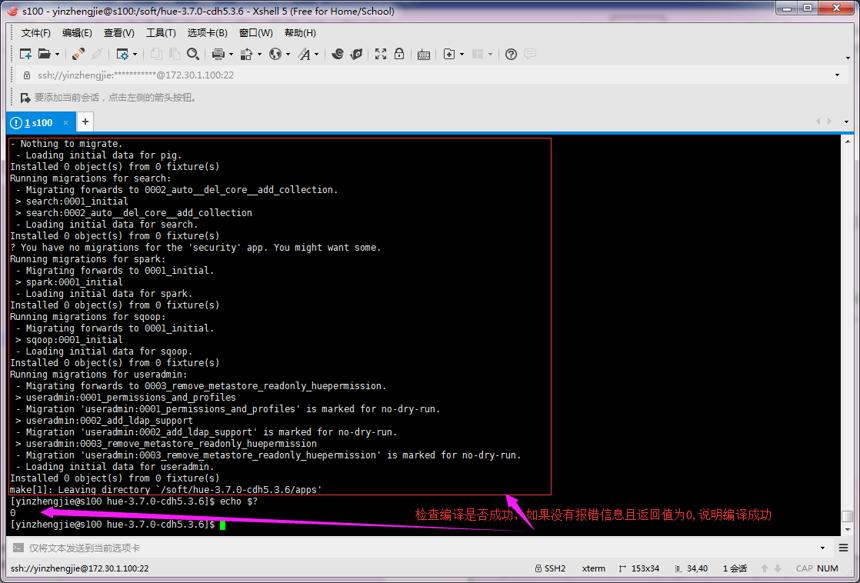
Task: Expand the font dropdown arrow
Action: pos(316,54)
